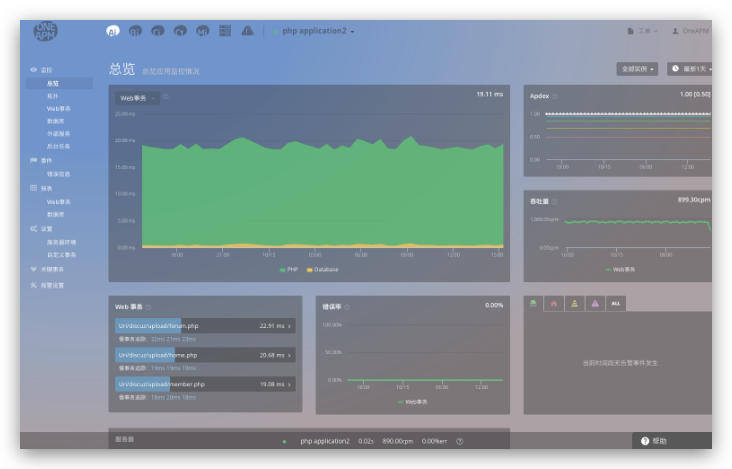This screenshot has height=469, width=732.
Task: Switch to the ALL alert events tab
Action: pyautogui.click(x=616, y=304)
